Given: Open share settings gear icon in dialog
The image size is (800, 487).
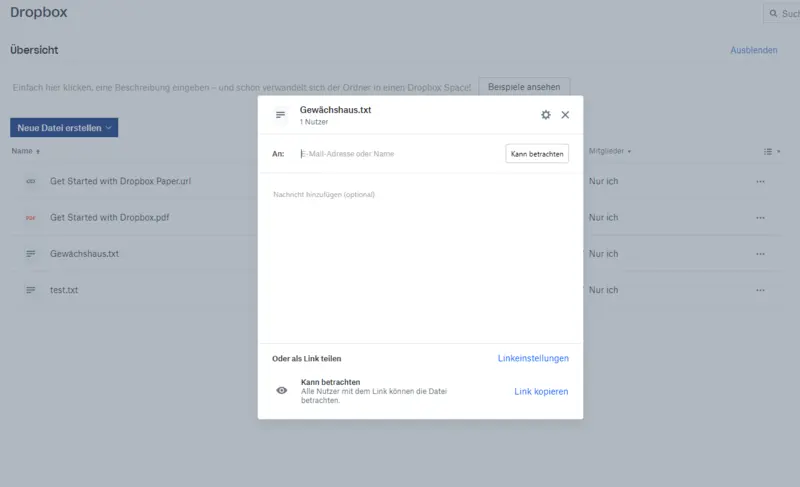Looking at the screenshot, I should (x=545, y=115).
